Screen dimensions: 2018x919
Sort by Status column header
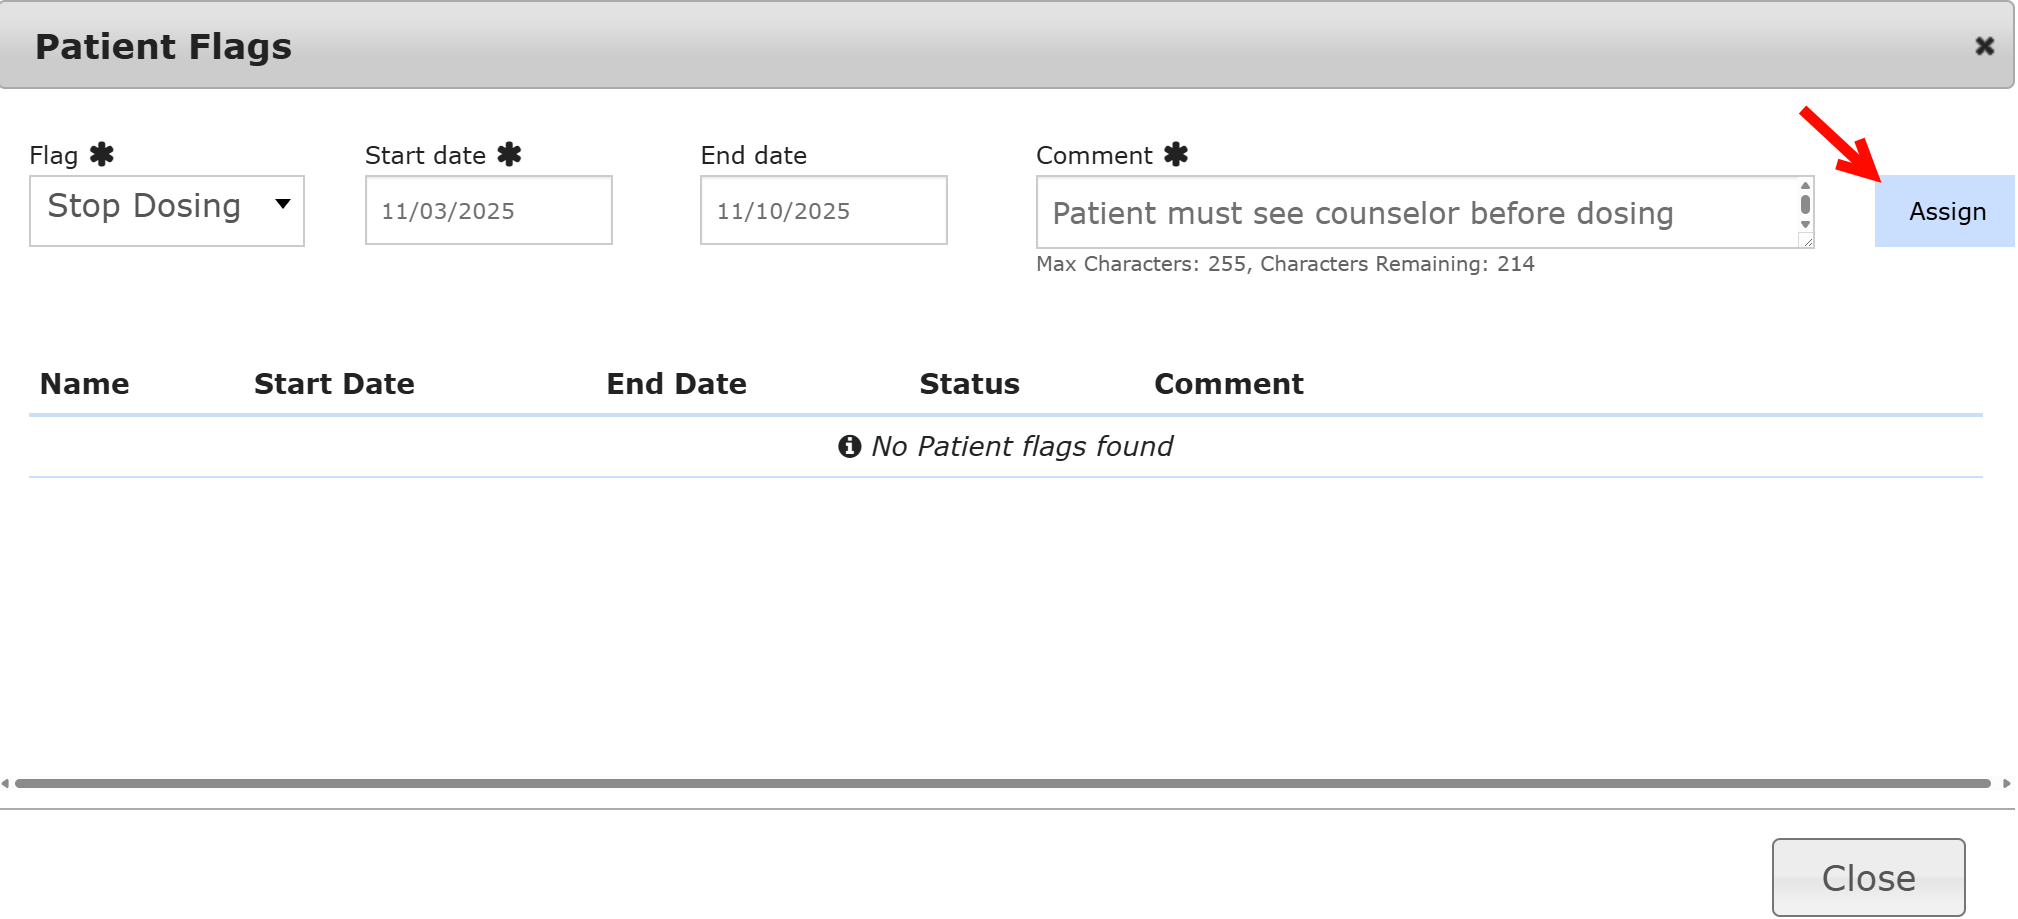[x=969, y=384]
